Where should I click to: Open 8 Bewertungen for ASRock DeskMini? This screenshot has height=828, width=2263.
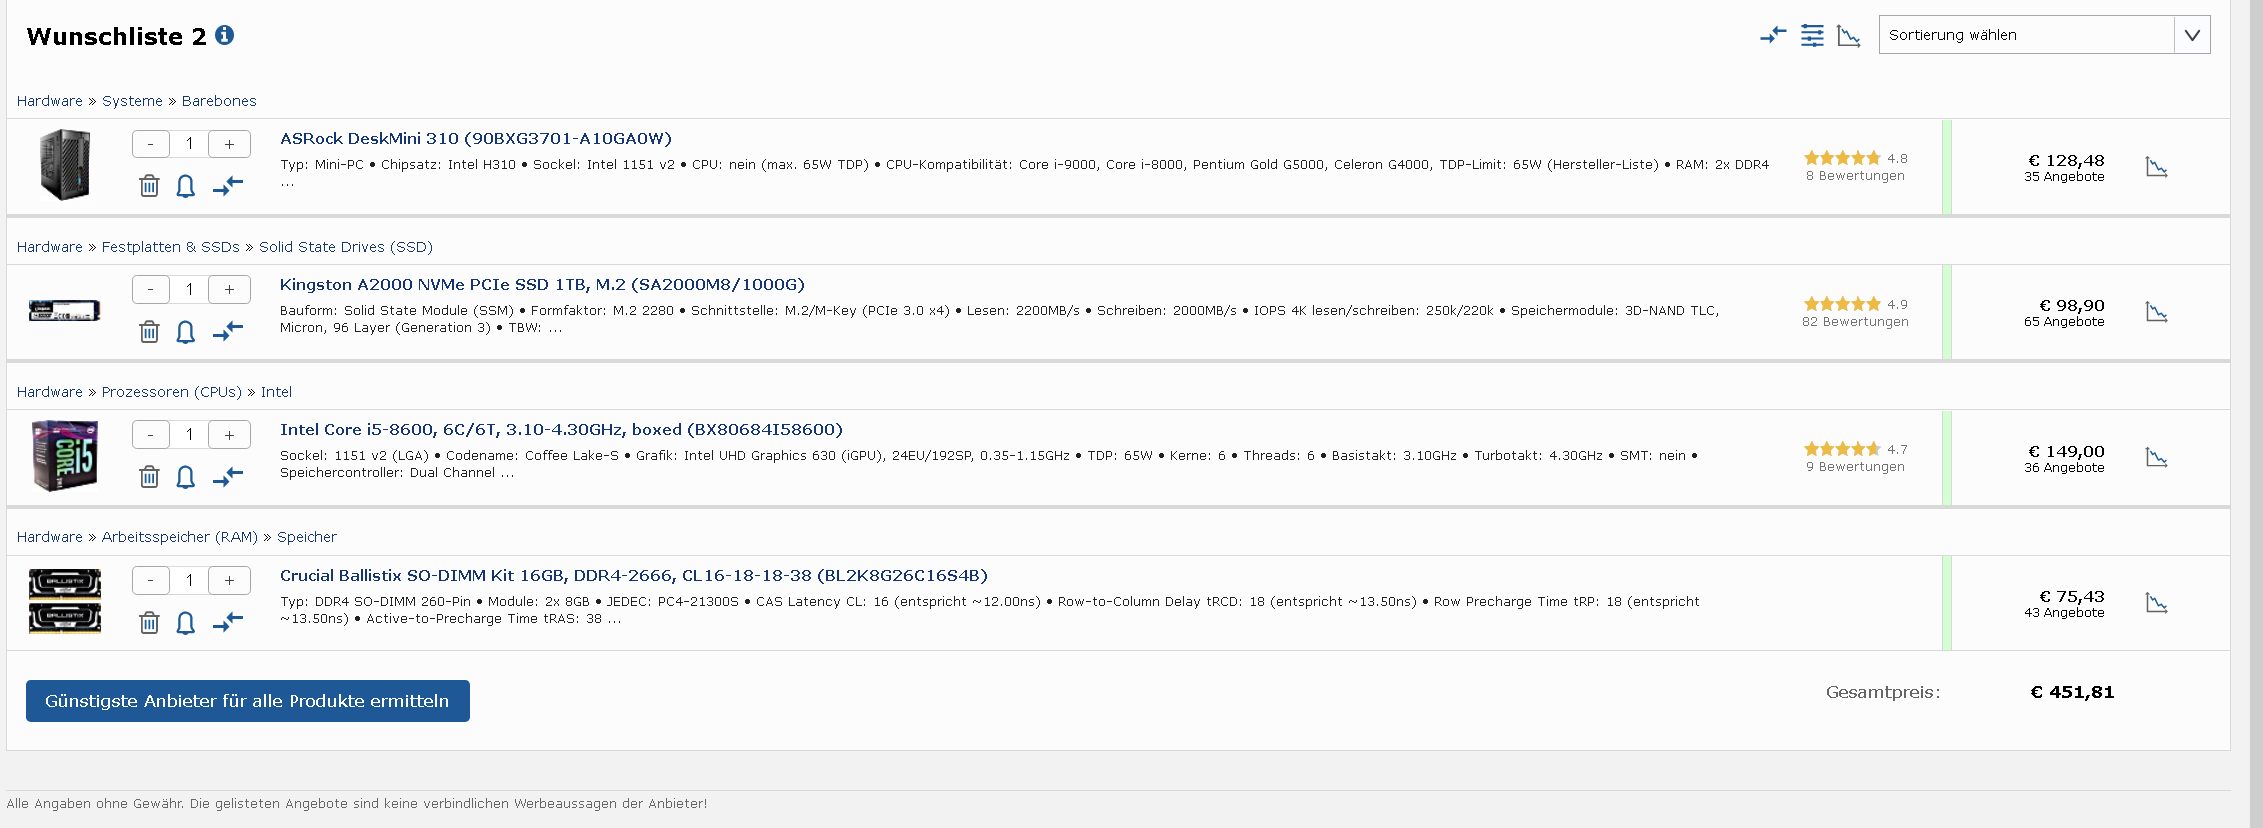[x=1855, y=176]
